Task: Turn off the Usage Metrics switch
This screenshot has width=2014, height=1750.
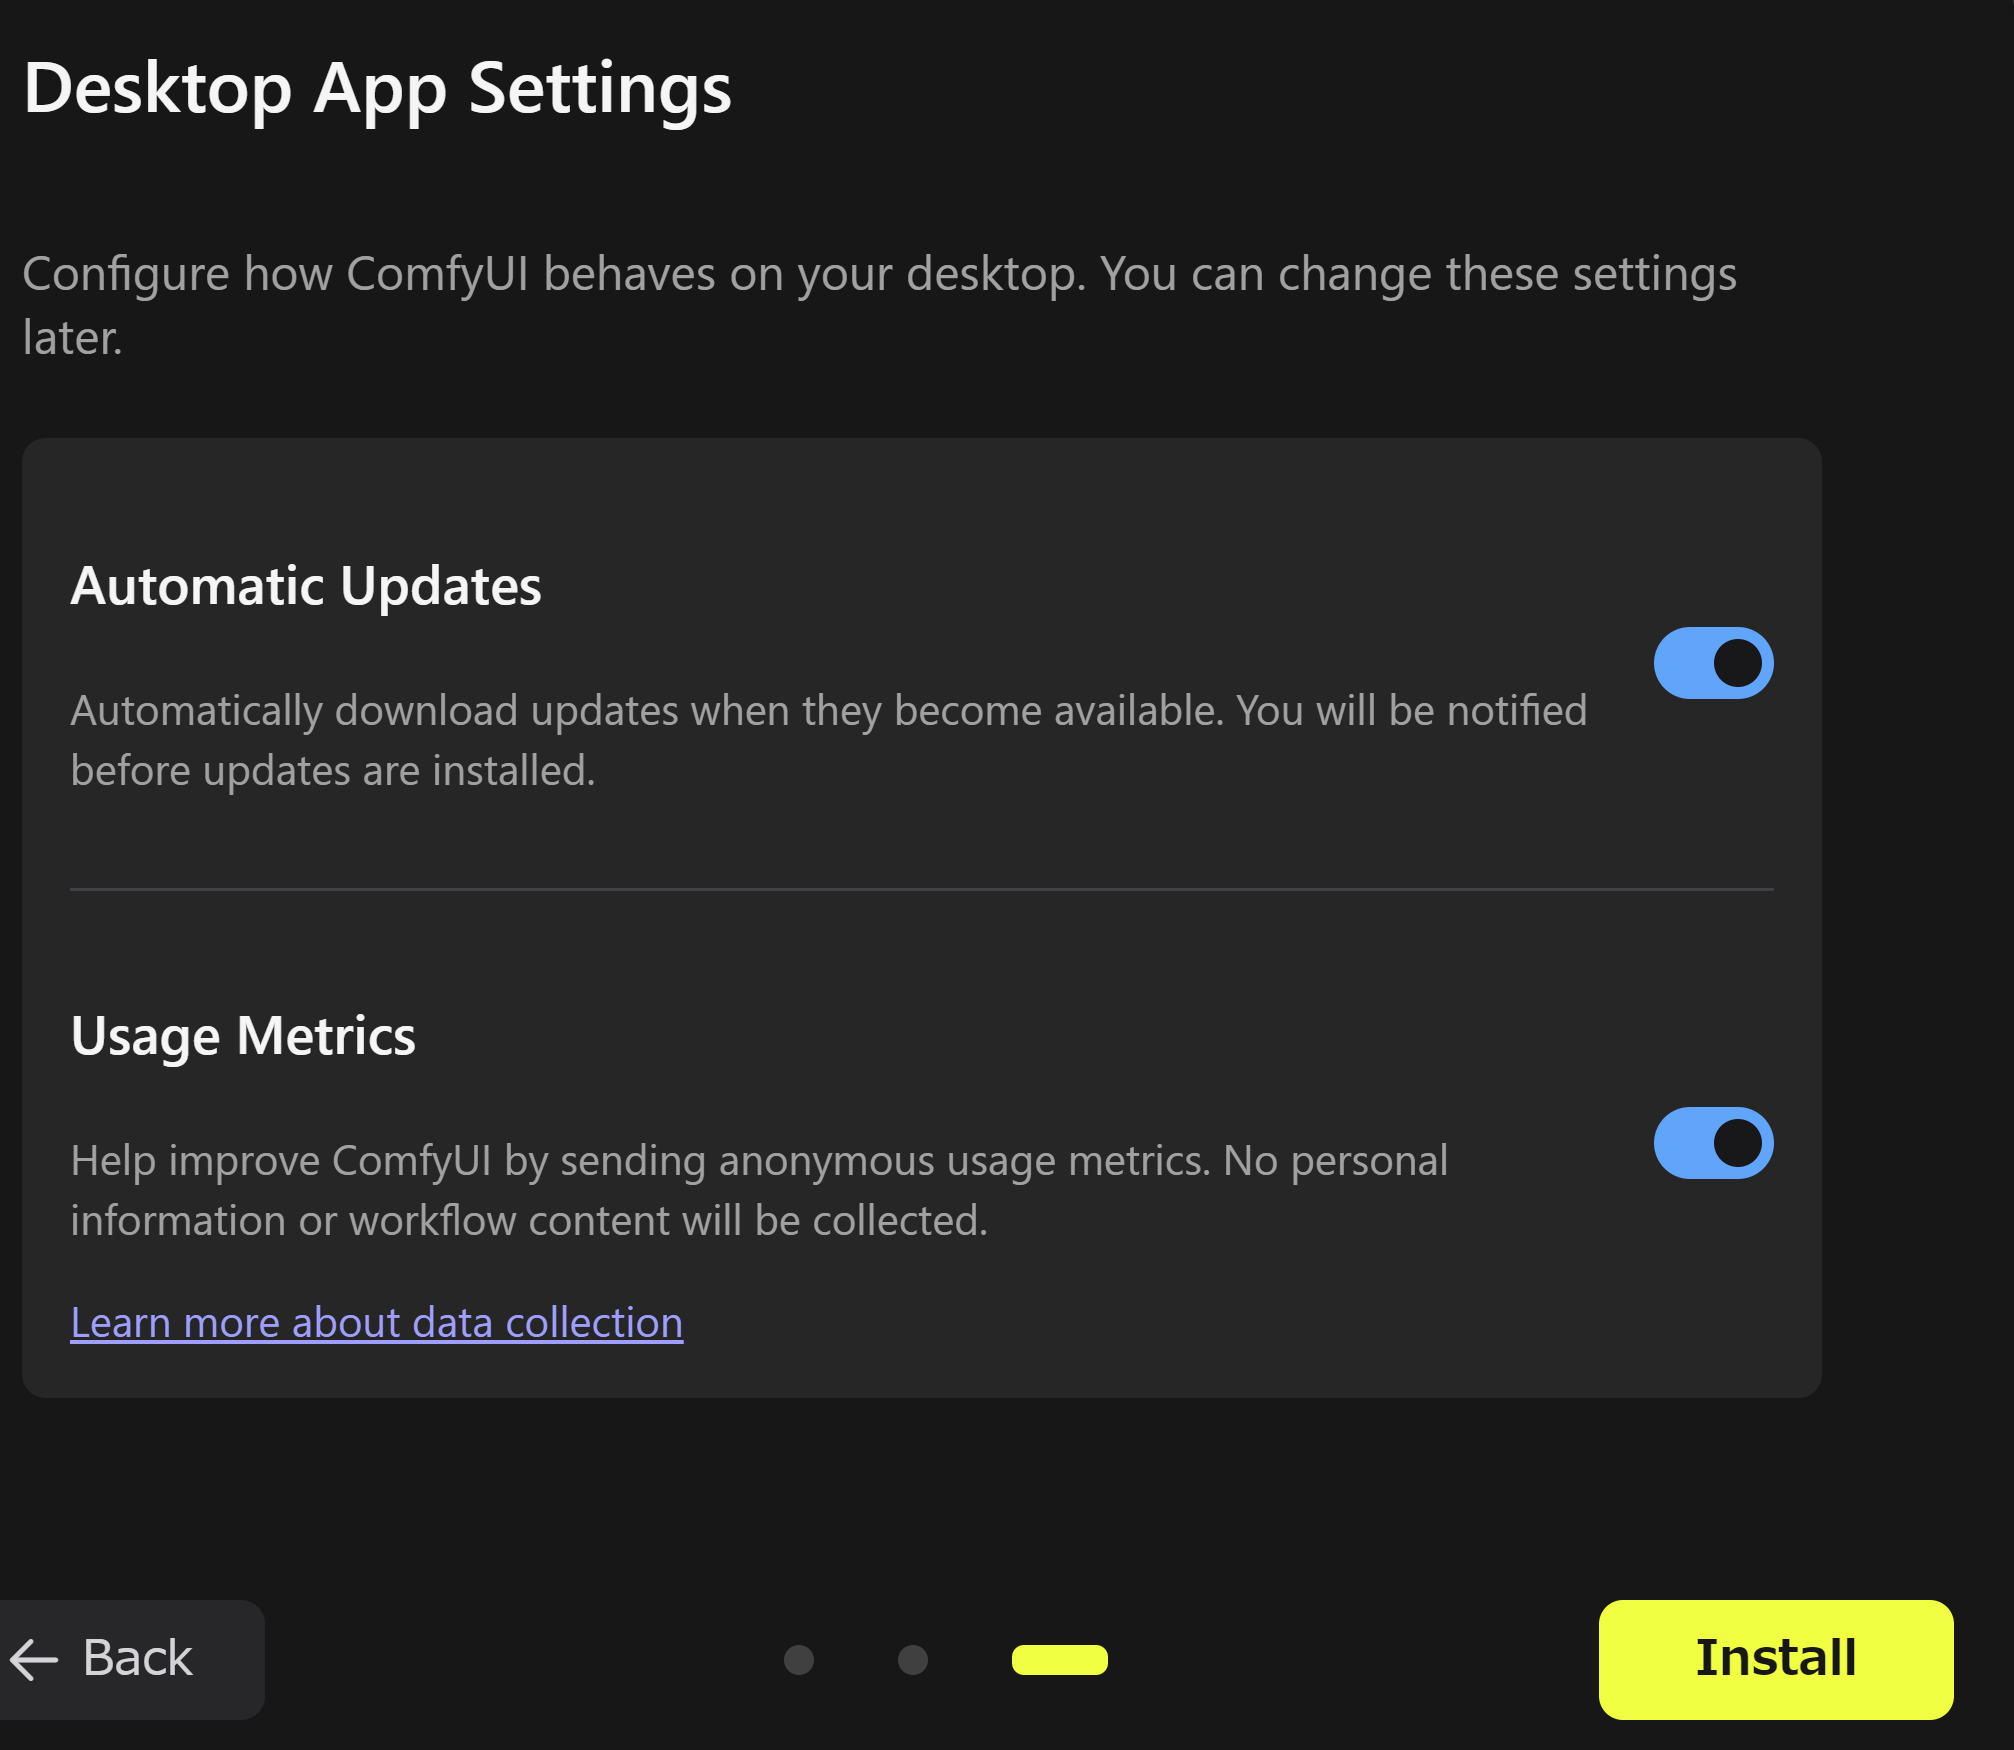Action: [1713, 1143]
